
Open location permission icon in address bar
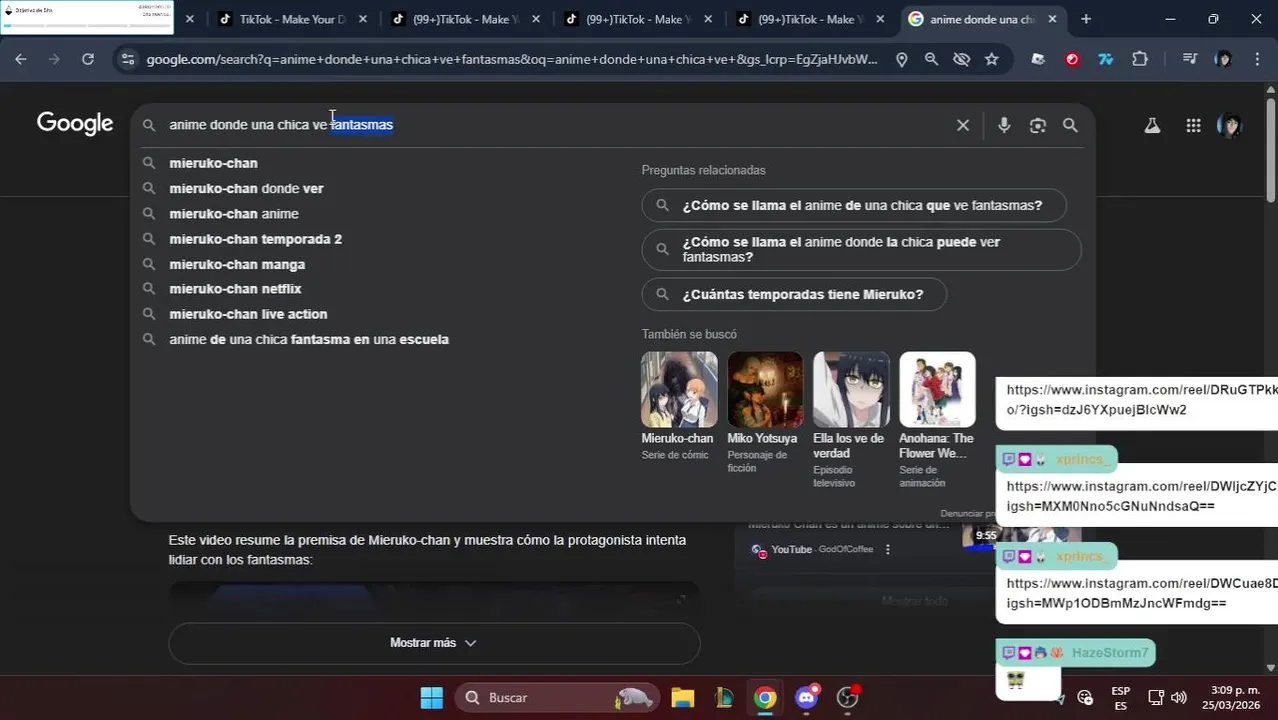(x=901, y=59)
